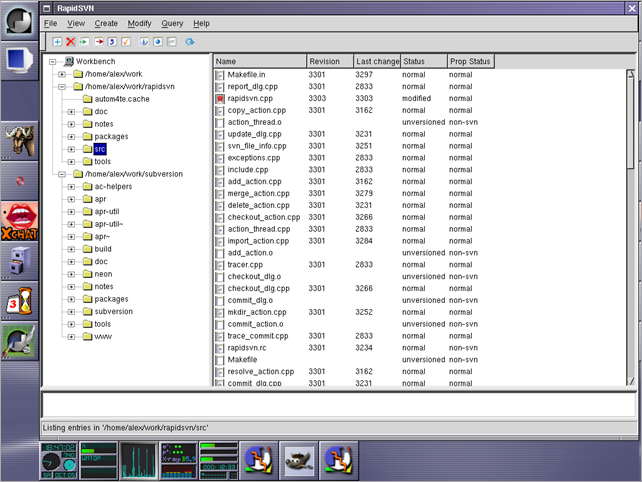Viewport: 642px width, 482px height.
Task: Click the red arrow Commit toolbar icon
Action: (99, 42)
